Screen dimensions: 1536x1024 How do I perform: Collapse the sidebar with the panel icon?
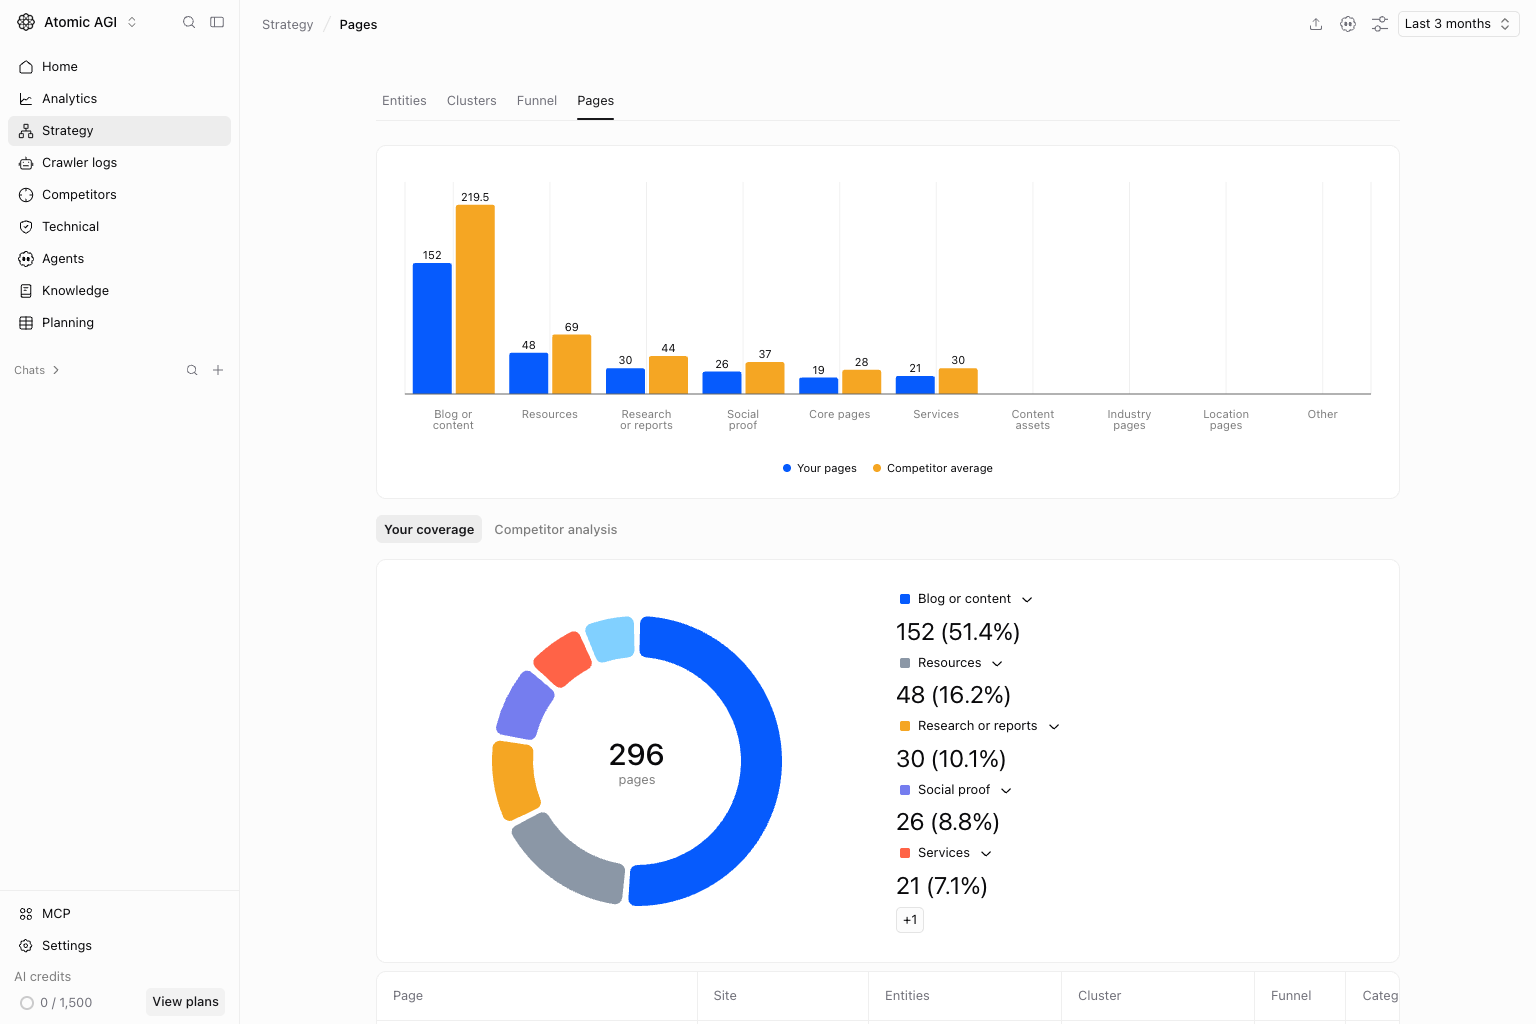217,22
